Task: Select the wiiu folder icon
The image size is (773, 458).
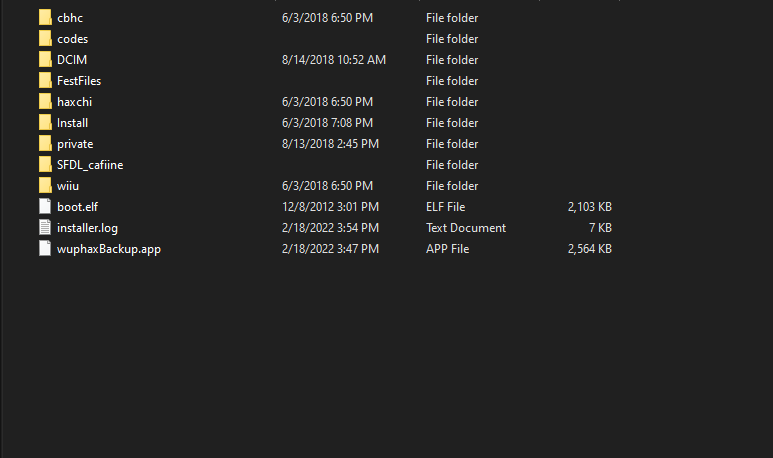Action: pyautogui.click(x=45, y=186)
